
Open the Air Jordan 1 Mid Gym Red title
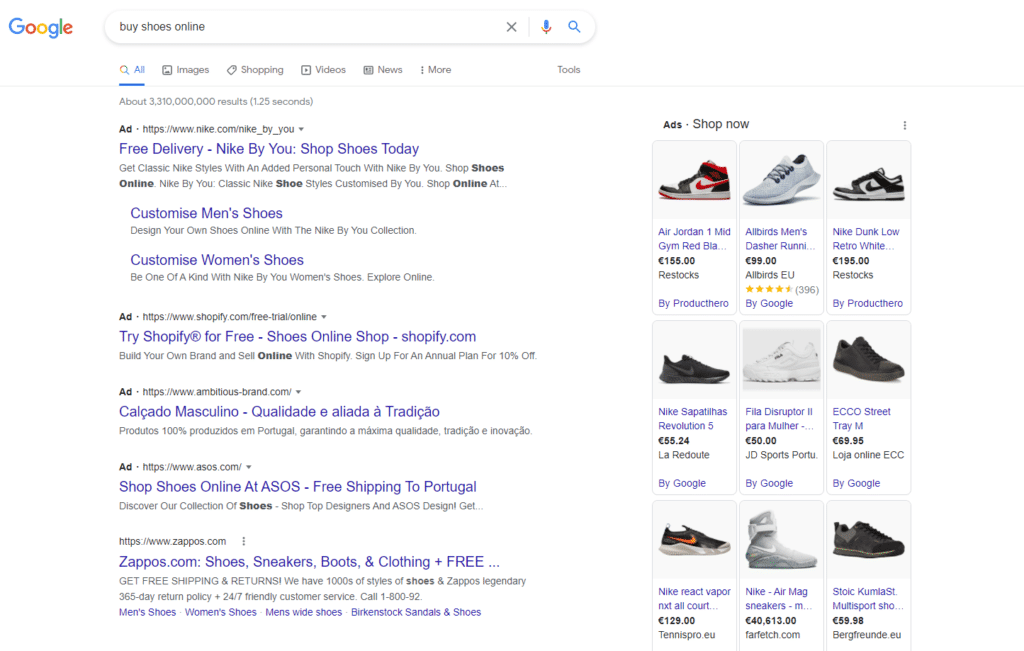(694, 239)
